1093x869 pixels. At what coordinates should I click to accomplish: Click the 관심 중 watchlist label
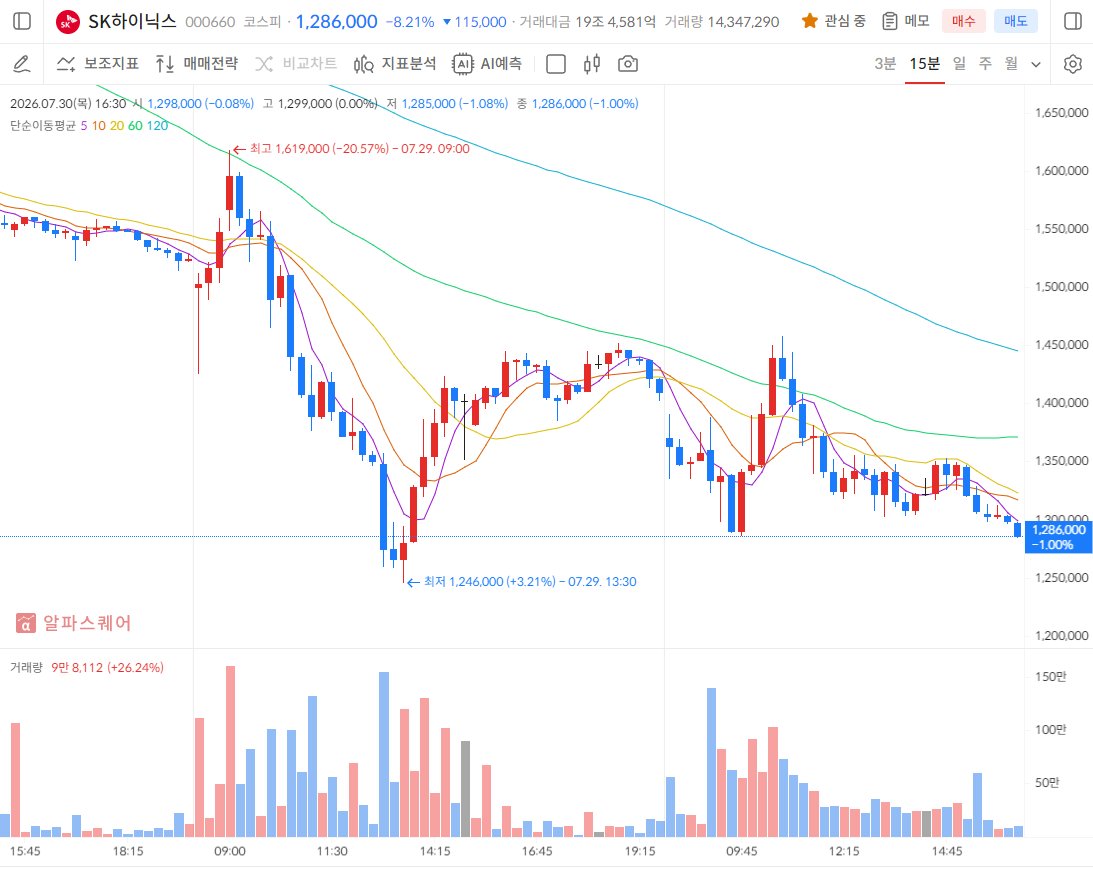[845, 21]
